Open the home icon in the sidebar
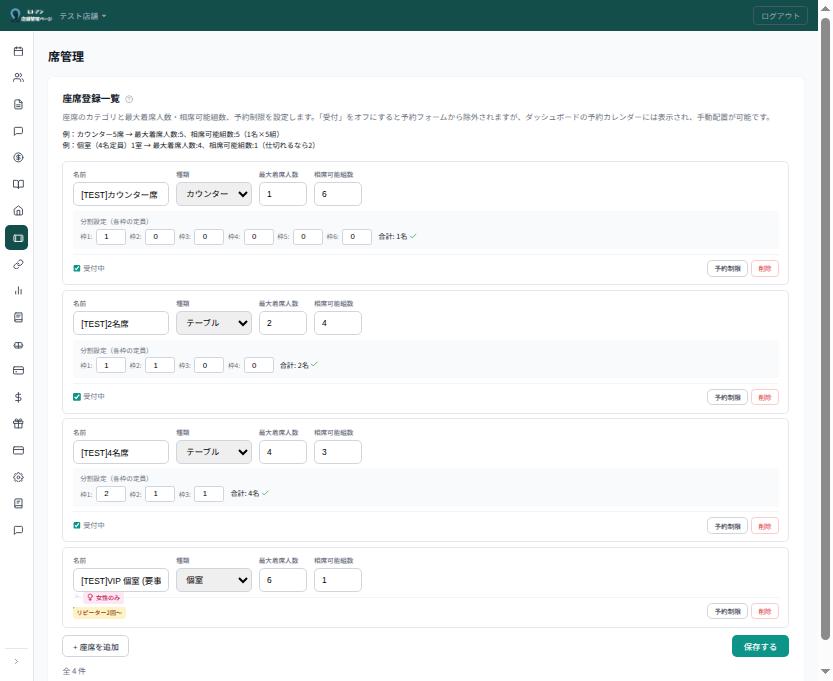833x681 pixels. [18, 211]
